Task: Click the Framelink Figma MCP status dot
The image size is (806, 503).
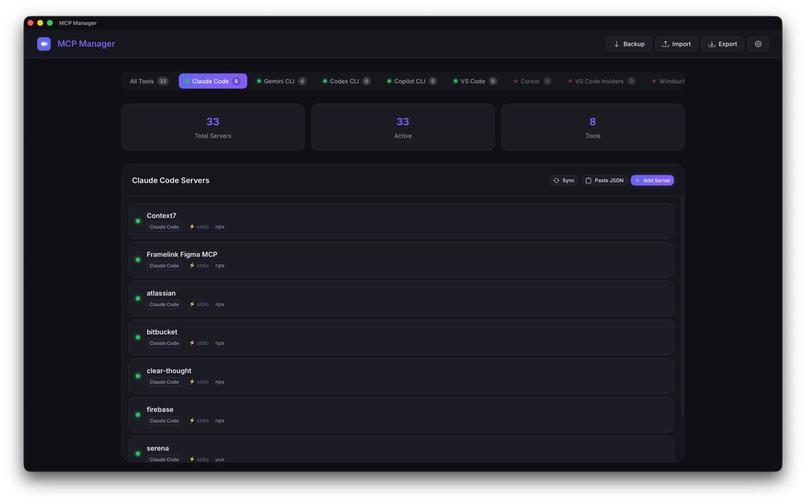Action: (x=138, y=260)
